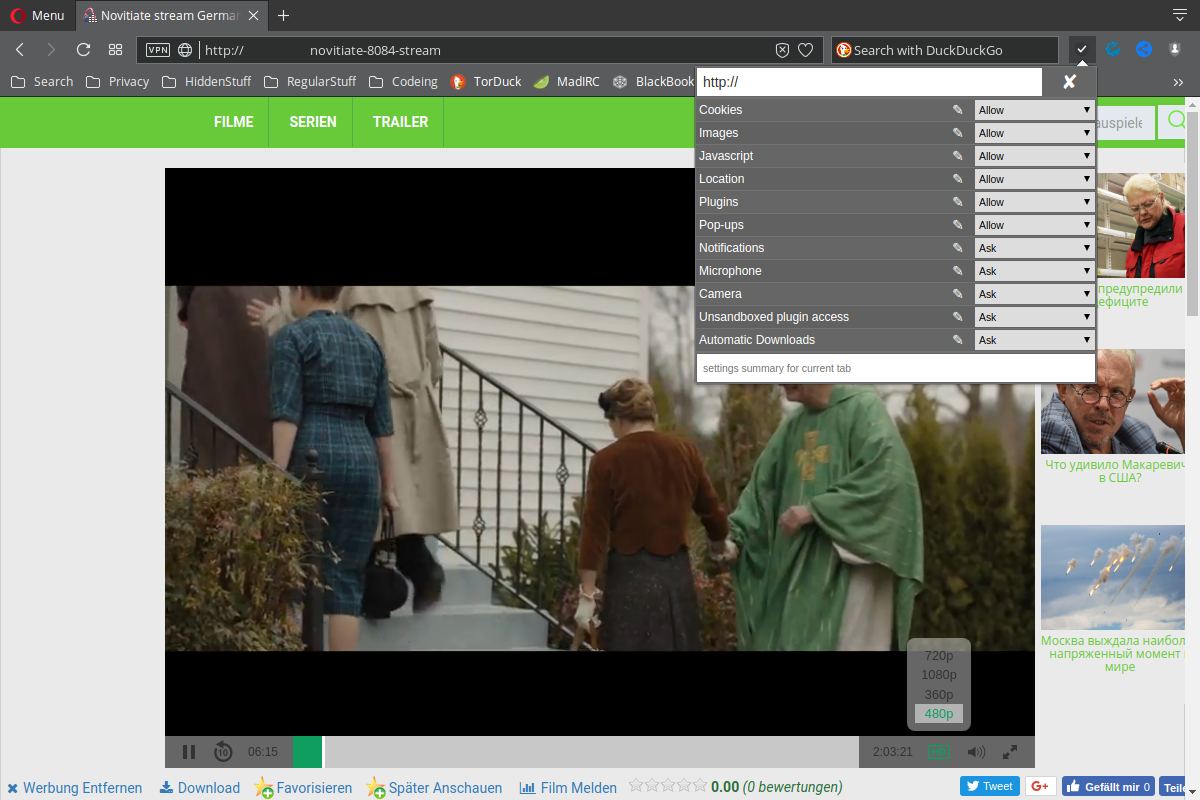Open the Макаревич news thumbnail

coord(1113,401)
